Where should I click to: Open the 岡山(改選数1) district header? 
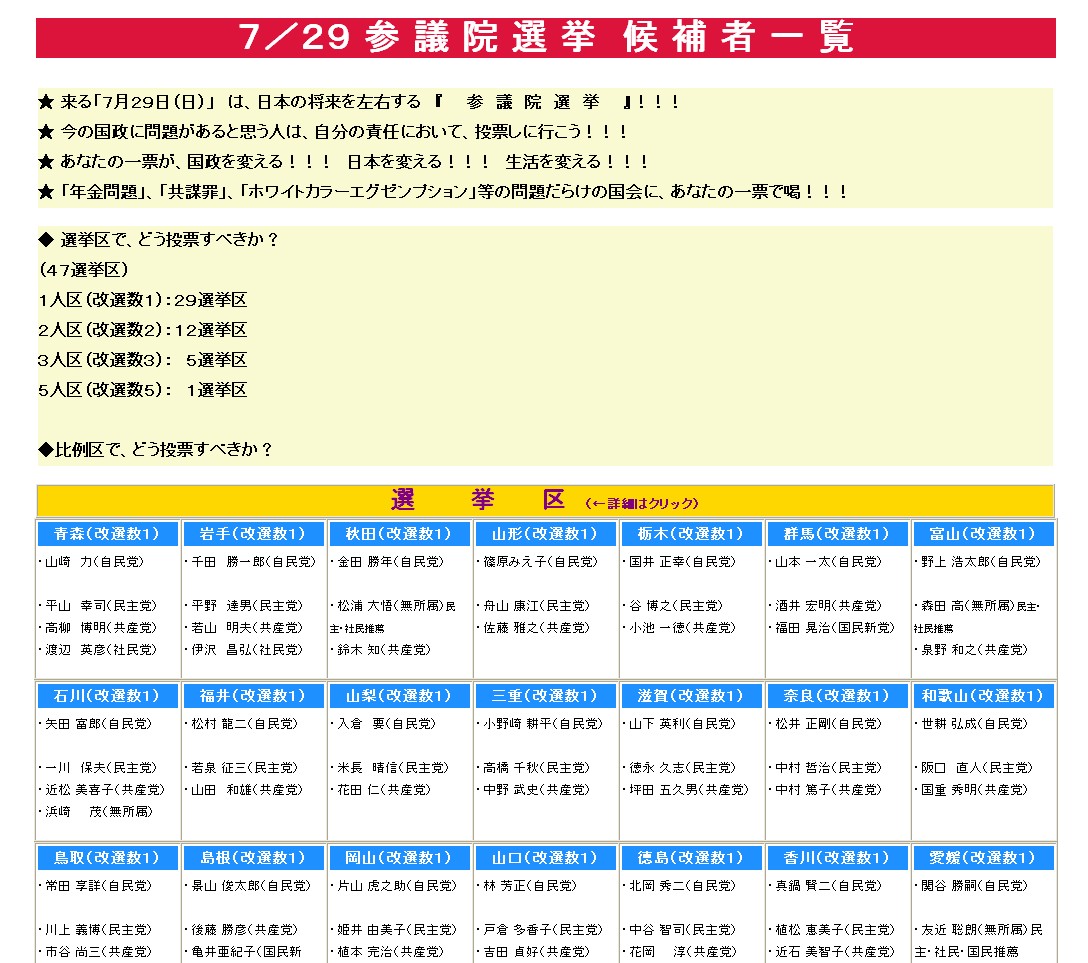point(398,858)
